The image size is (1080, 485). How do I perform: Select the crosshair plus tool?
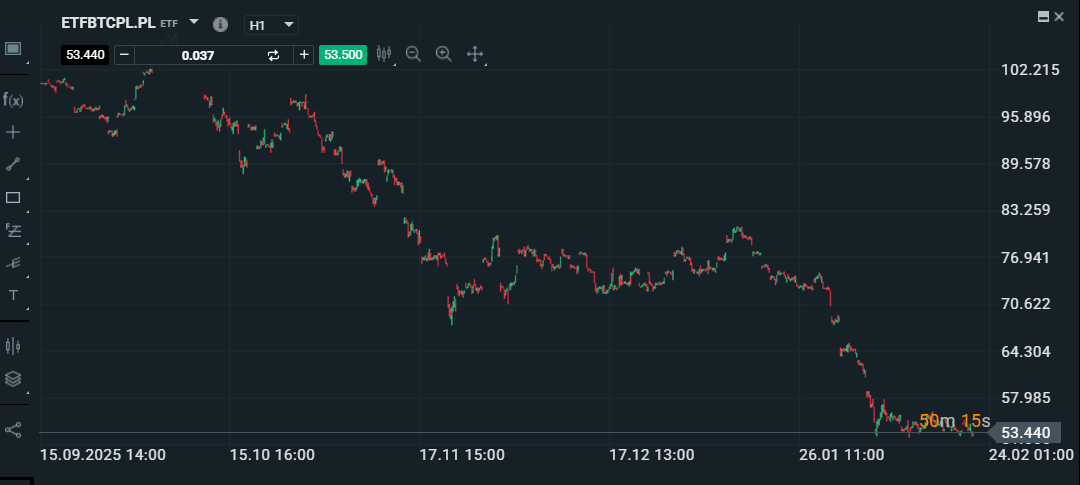click(x=13, y=132)
